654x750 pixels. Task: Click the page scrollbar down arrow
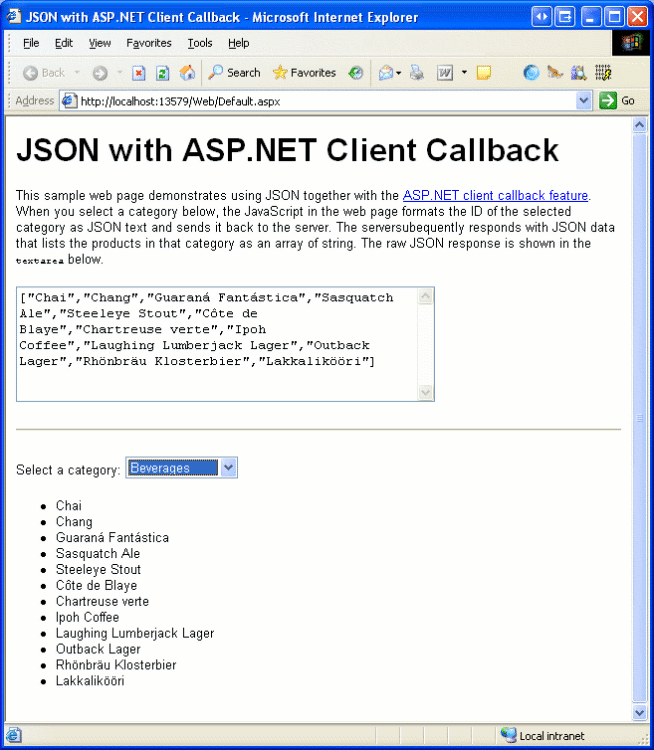click(640, 713)
